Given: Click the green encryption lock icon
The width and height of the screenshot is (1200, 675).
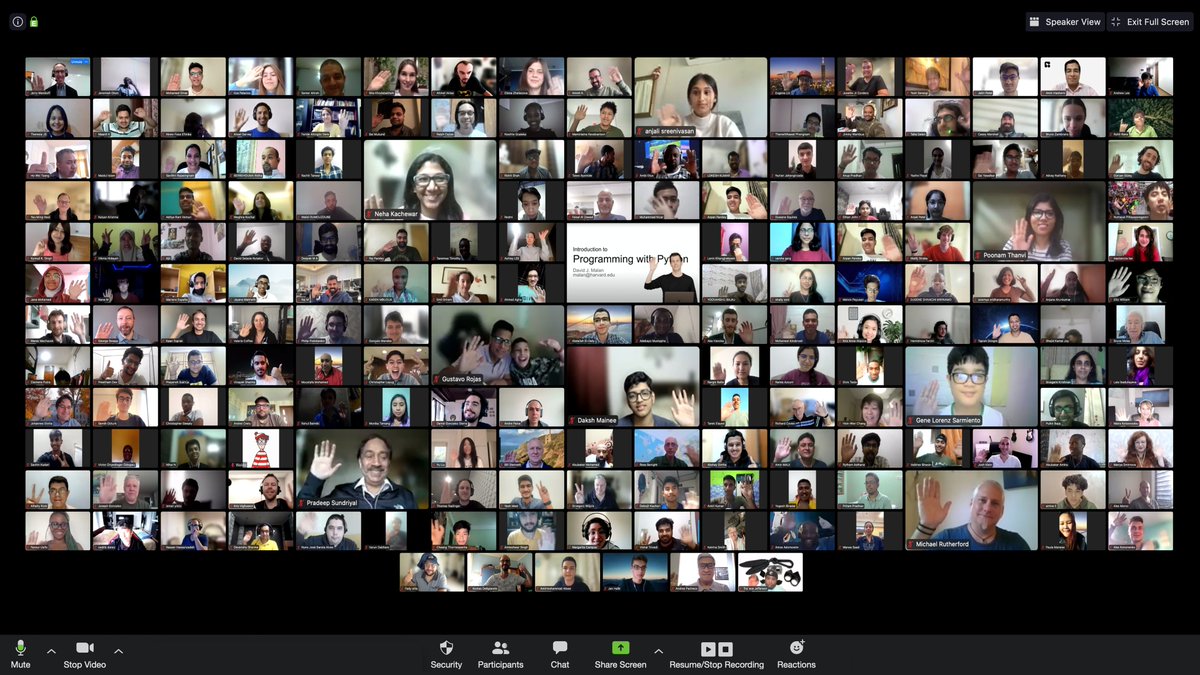Looking at the screenshot, I should [x=34, y=21].
